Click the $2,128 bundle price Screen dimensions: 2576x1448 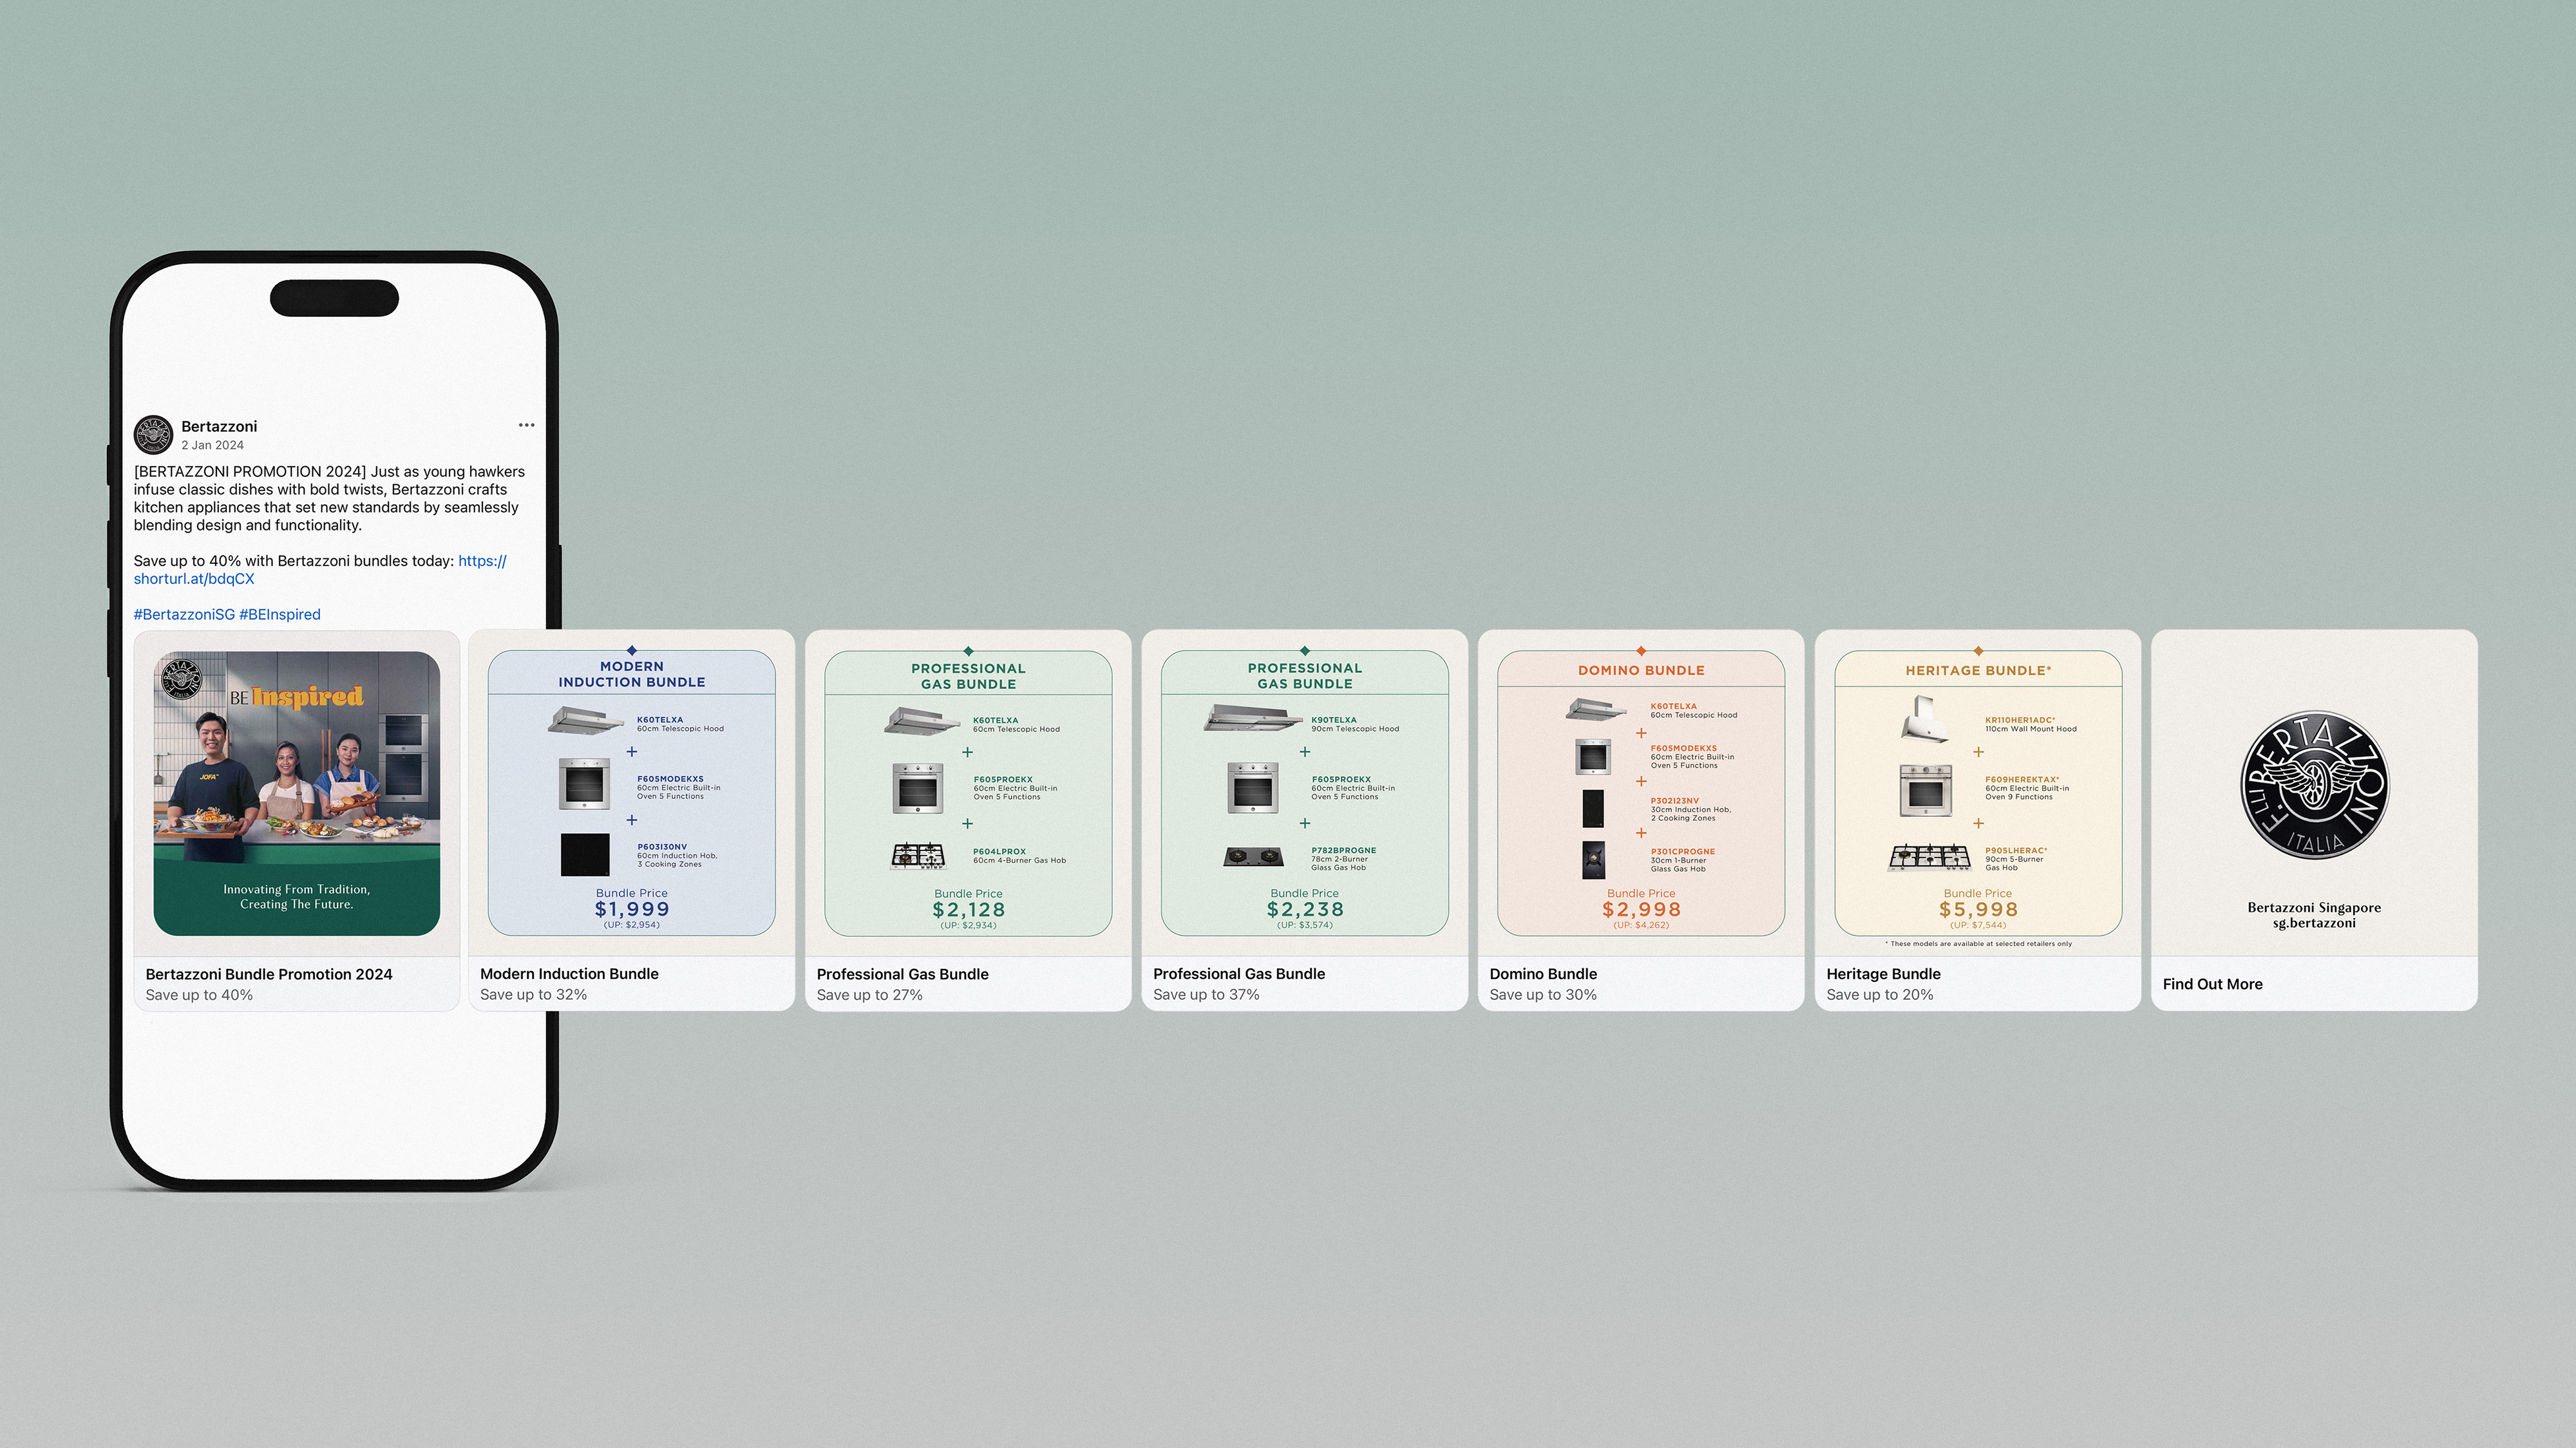(x=968, y=910)
